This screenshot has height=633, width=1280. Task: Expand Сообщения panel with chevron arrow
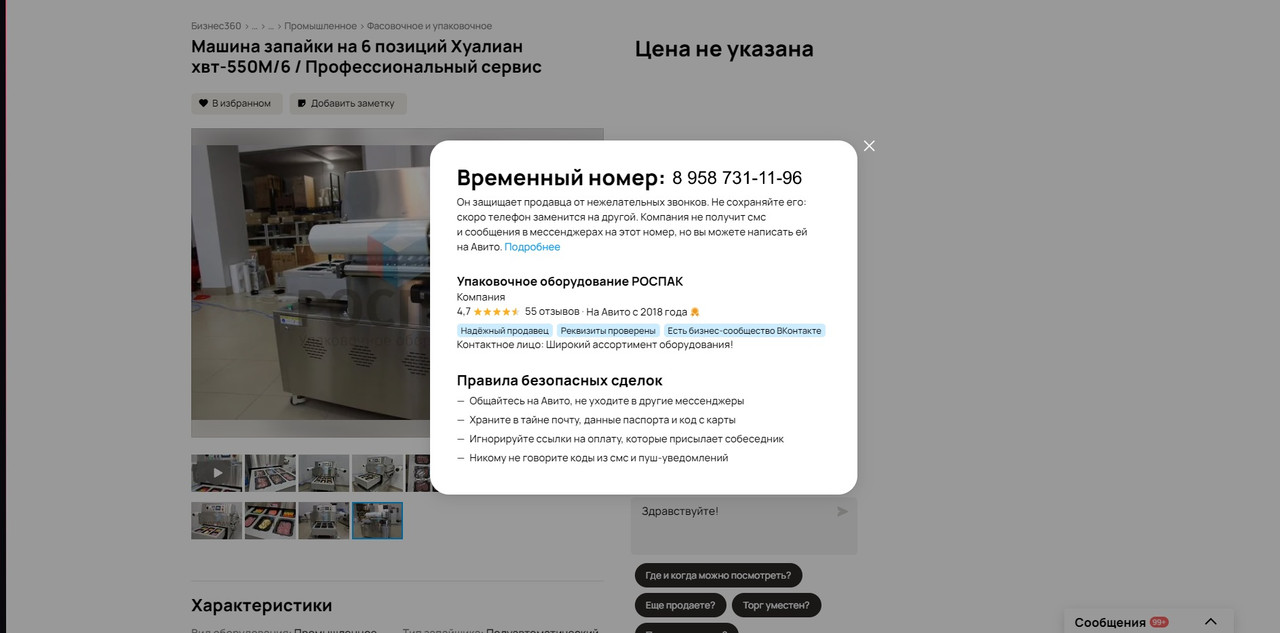[1210, 622]
